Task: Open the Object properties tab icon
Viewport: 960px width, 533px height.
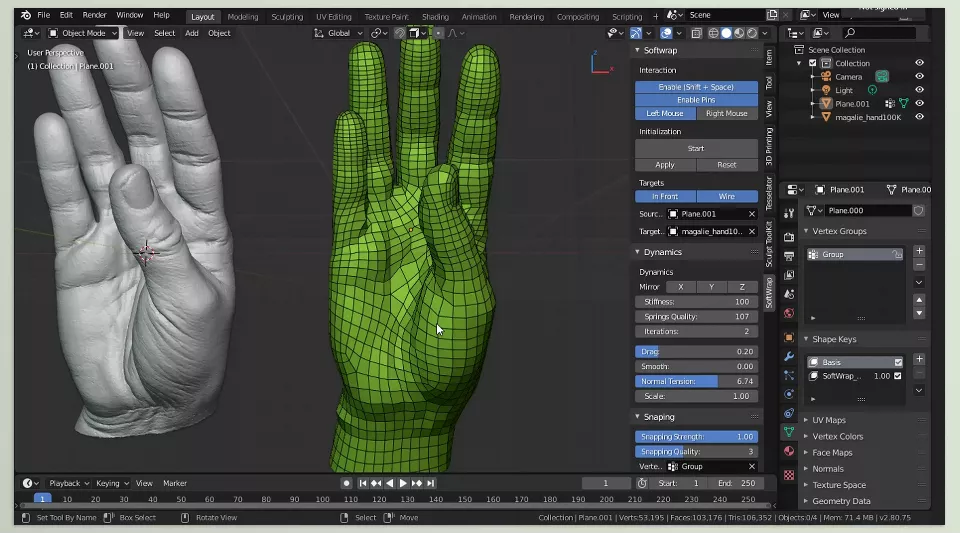Action: coord(789,337)
